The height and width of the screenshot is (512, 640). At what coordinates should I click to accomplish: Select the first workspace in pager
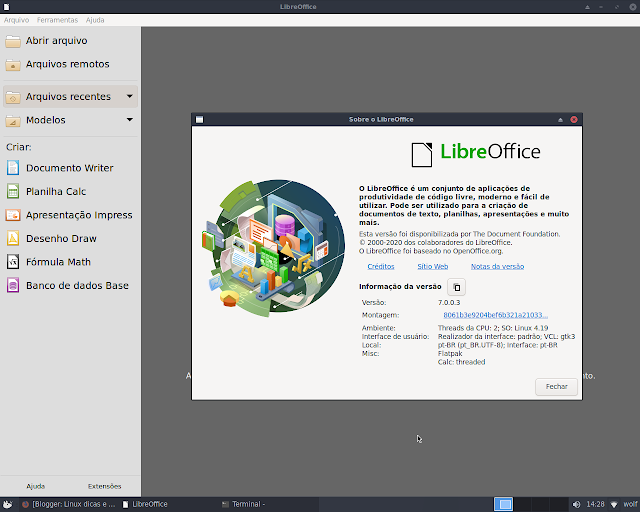503,504
